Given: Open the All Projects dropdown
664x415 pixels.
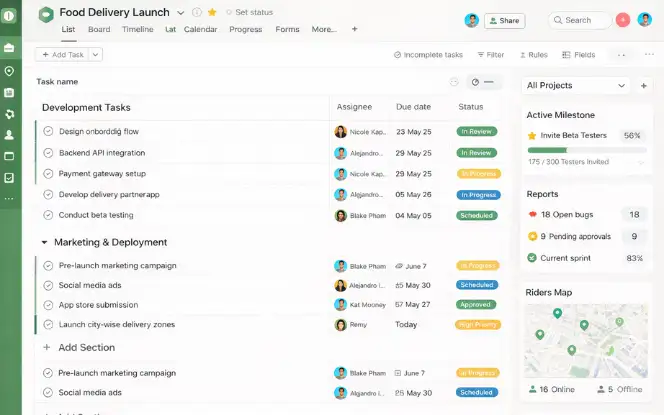Looking at the screenshot, I should tap(575, 86).
